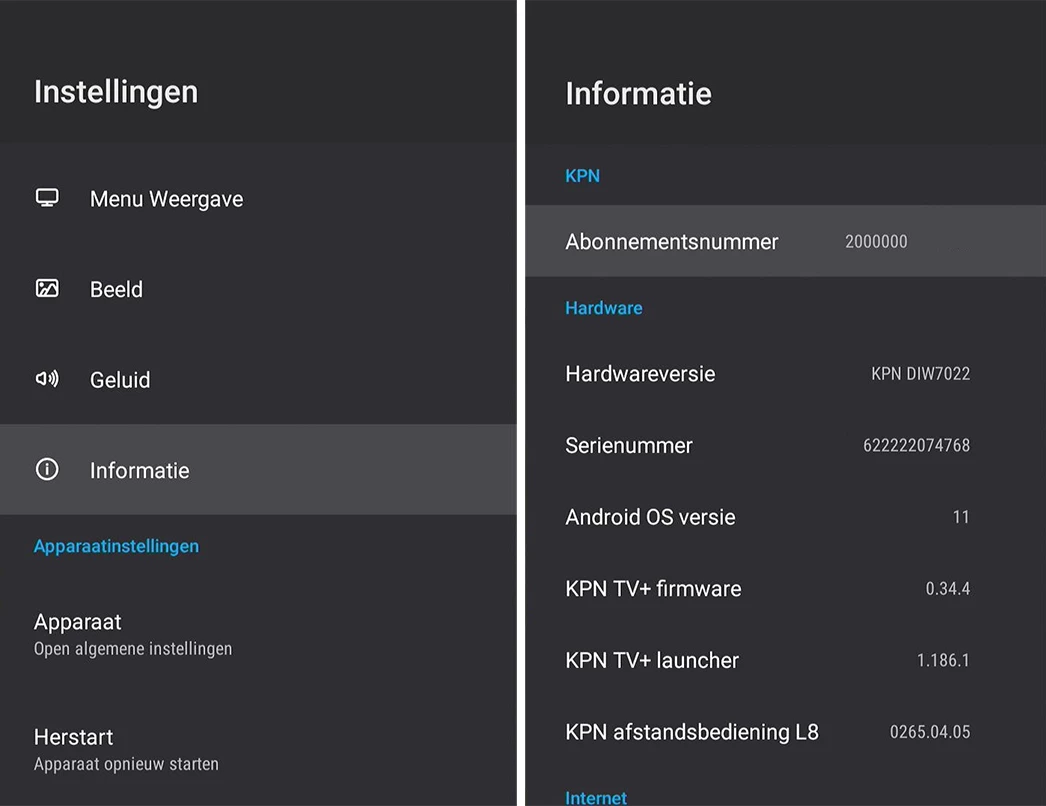Screen dimensions: 1046x806
Task: Click the Geluid speaker icon
Action: click(x=47, y=379)
